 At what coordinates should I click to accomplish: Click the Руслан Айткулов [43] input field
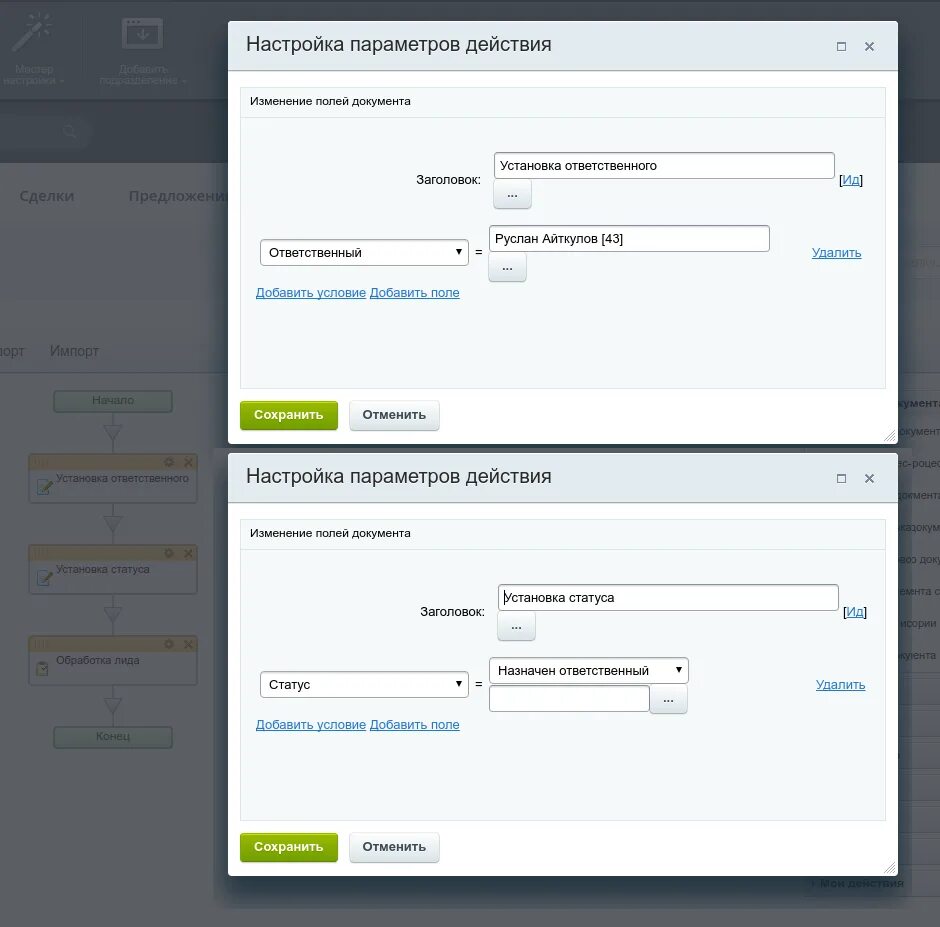[629, 239]
